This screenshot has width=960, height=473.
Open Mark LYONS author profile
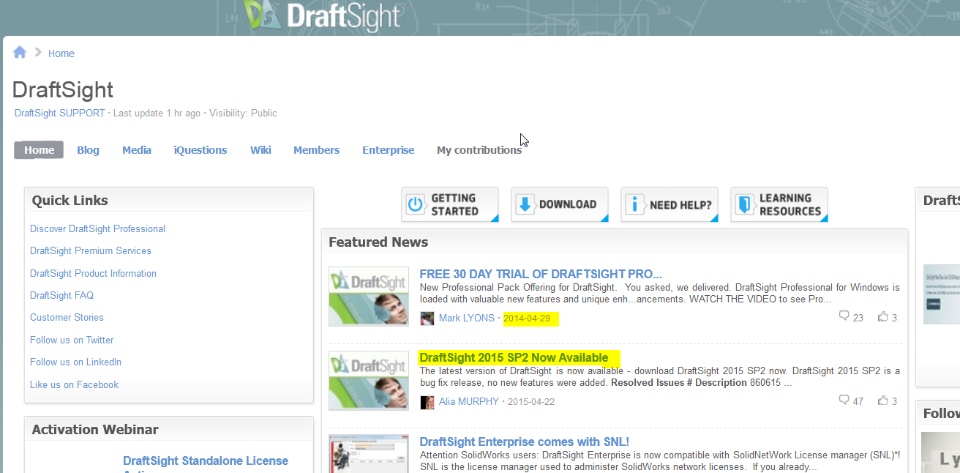467,318
